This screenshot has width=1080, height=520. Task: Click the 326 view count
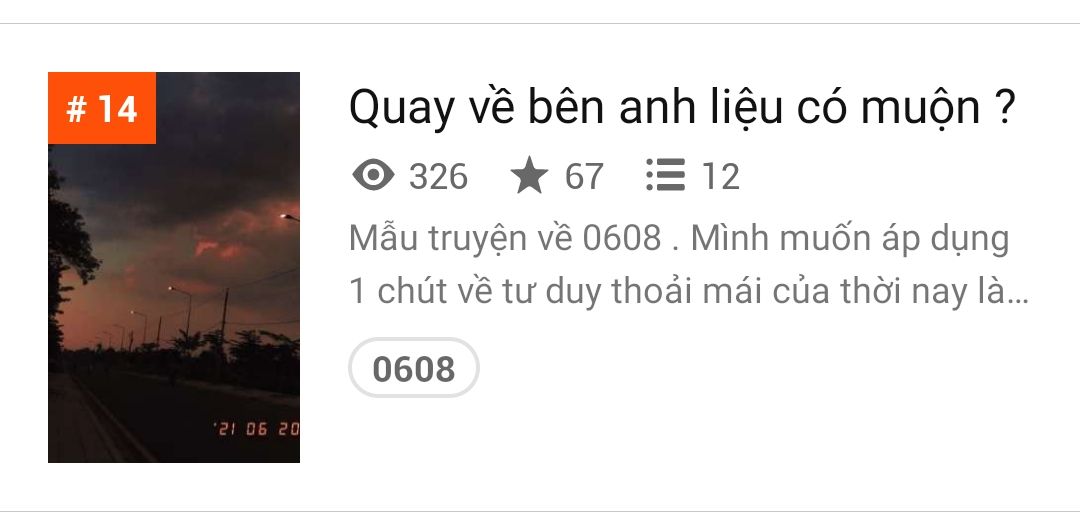tap(438, 176)
